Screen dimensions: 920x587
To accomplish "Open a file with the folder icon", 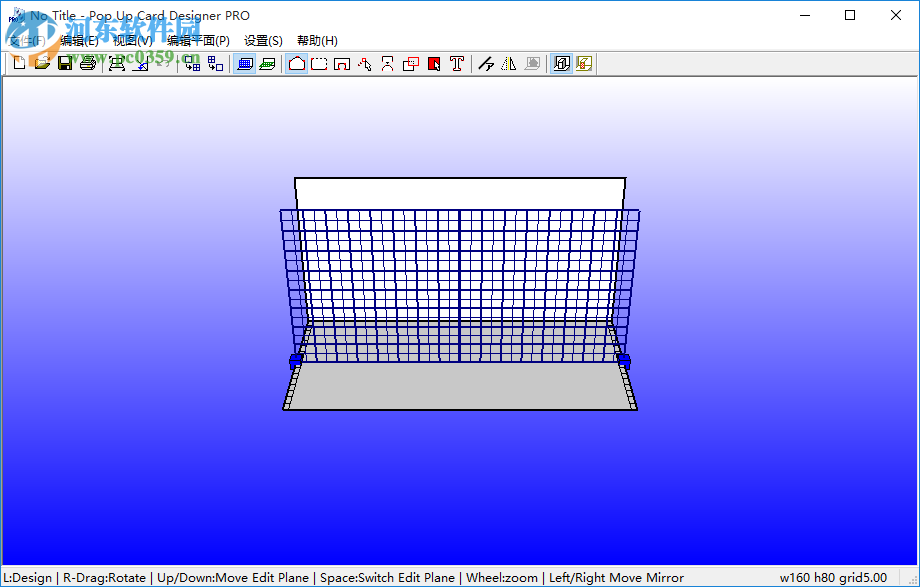I will (42, 63).
